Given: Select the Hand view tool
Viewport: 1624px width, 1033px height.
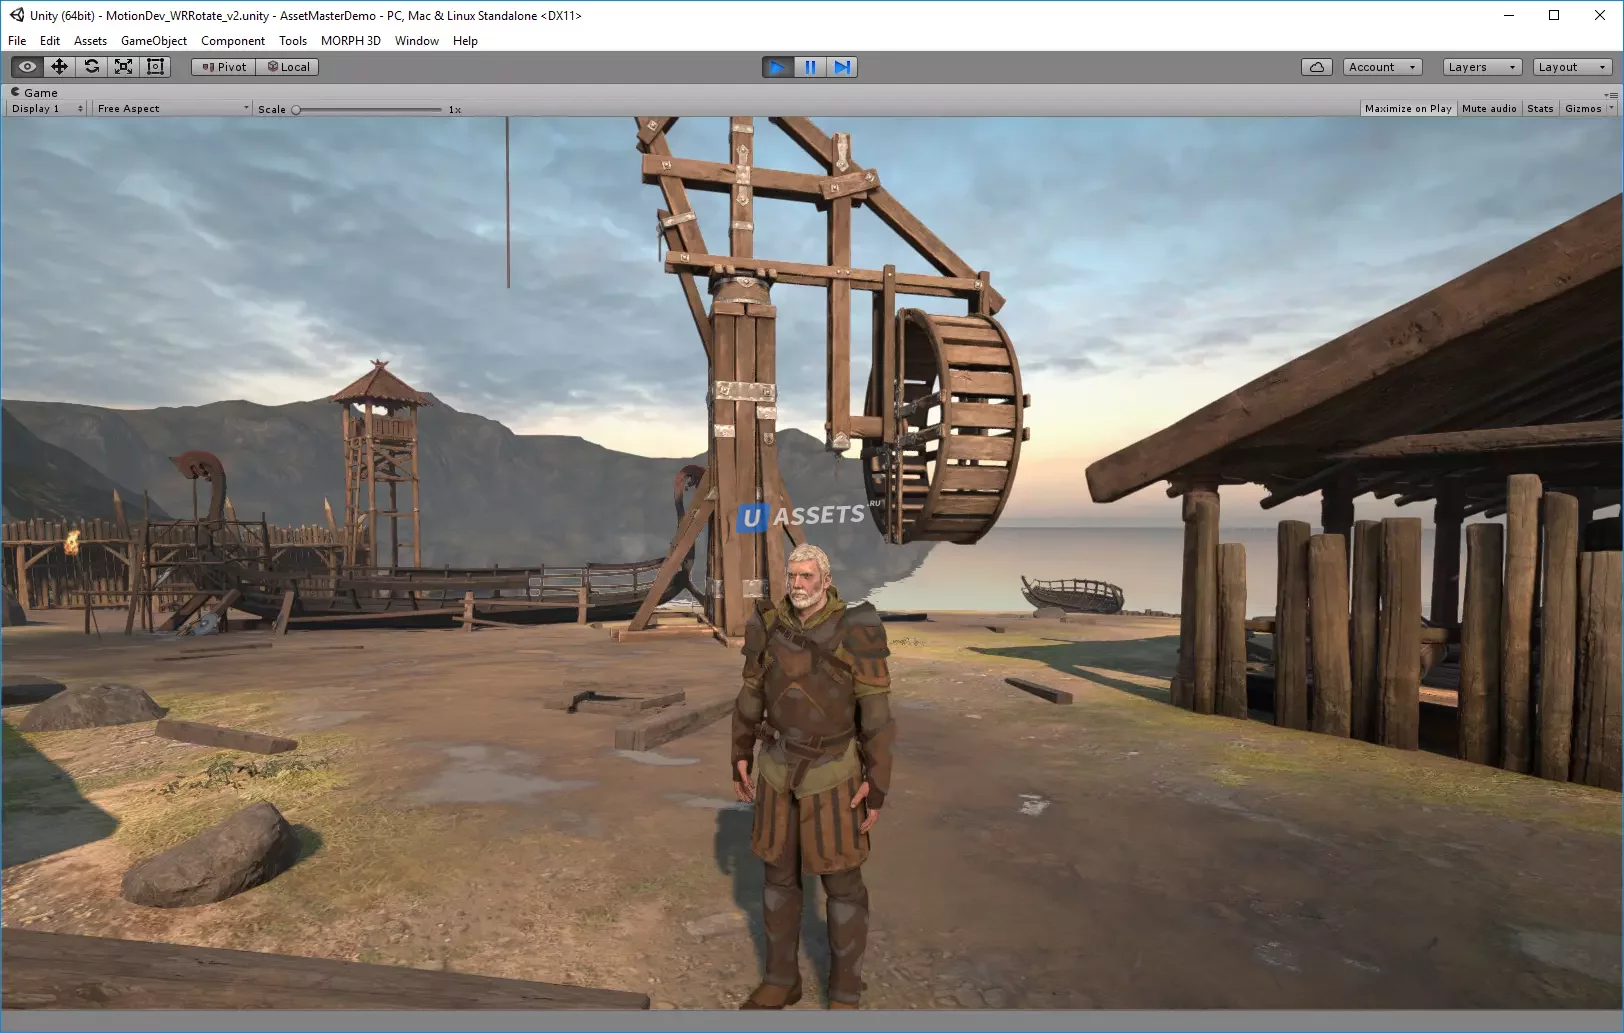Looking at the screenshot, I should coord(27,67).
